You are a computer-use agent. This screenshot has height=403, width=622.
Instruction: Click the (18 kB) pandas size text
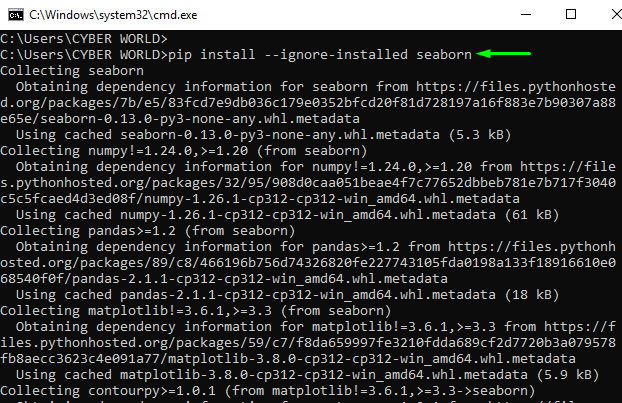532,295
